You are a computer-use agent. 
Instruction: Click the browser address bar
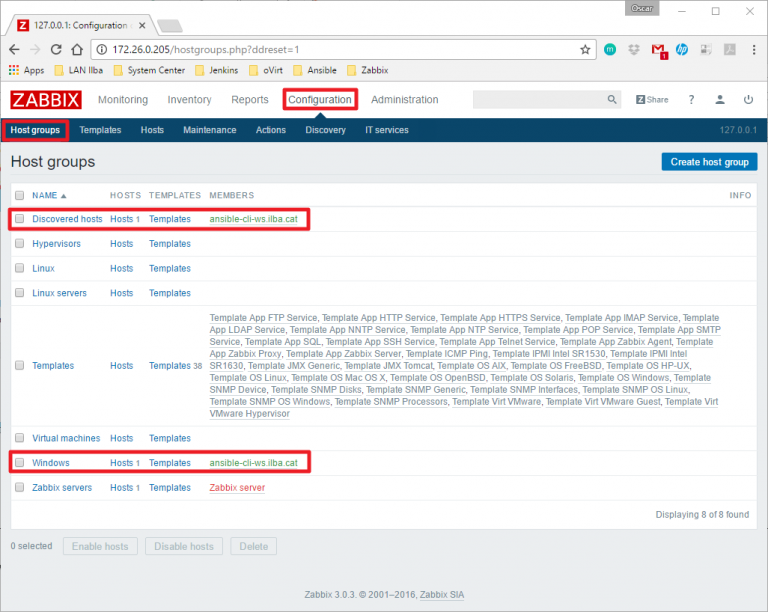(x=343, y=49)
